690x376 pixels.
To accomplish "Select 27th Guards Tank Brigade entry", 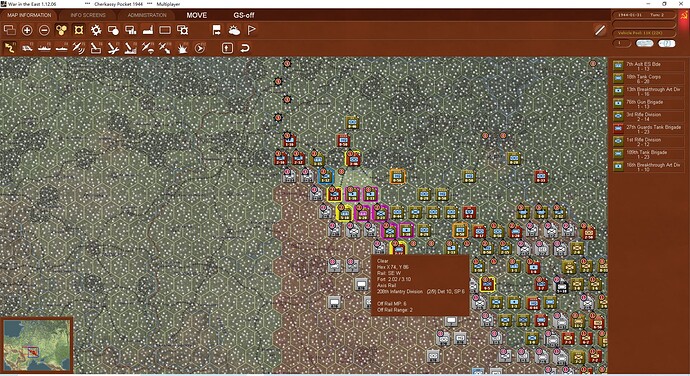I will (647, 129).
